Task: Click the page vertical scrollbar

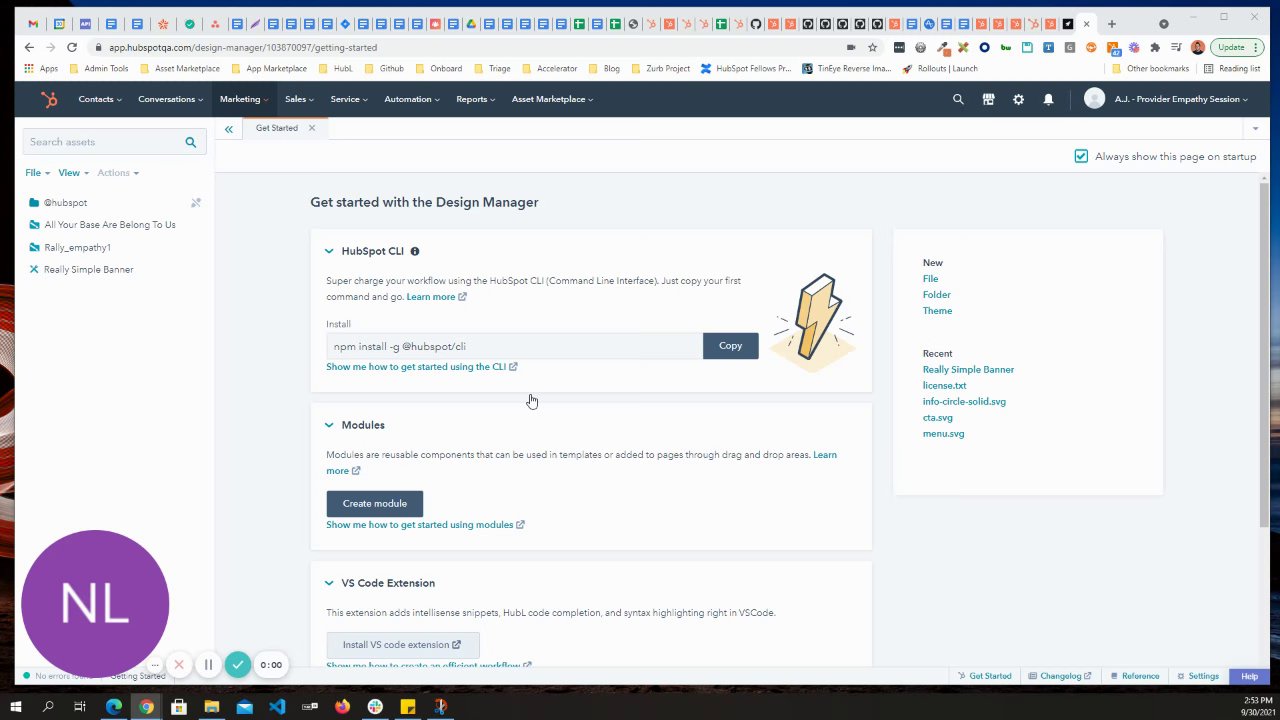Action: (1264, 354)
